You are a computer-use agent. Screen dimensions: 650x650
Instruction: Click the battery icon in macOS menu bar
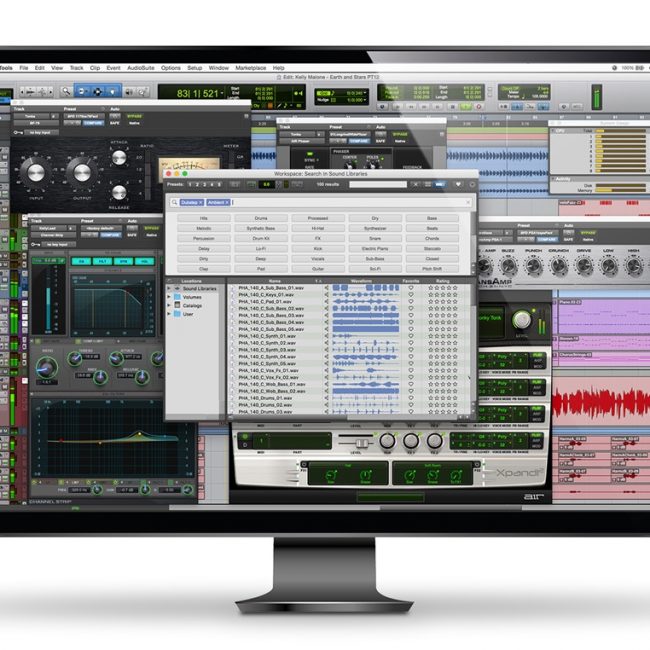[640, 68]
